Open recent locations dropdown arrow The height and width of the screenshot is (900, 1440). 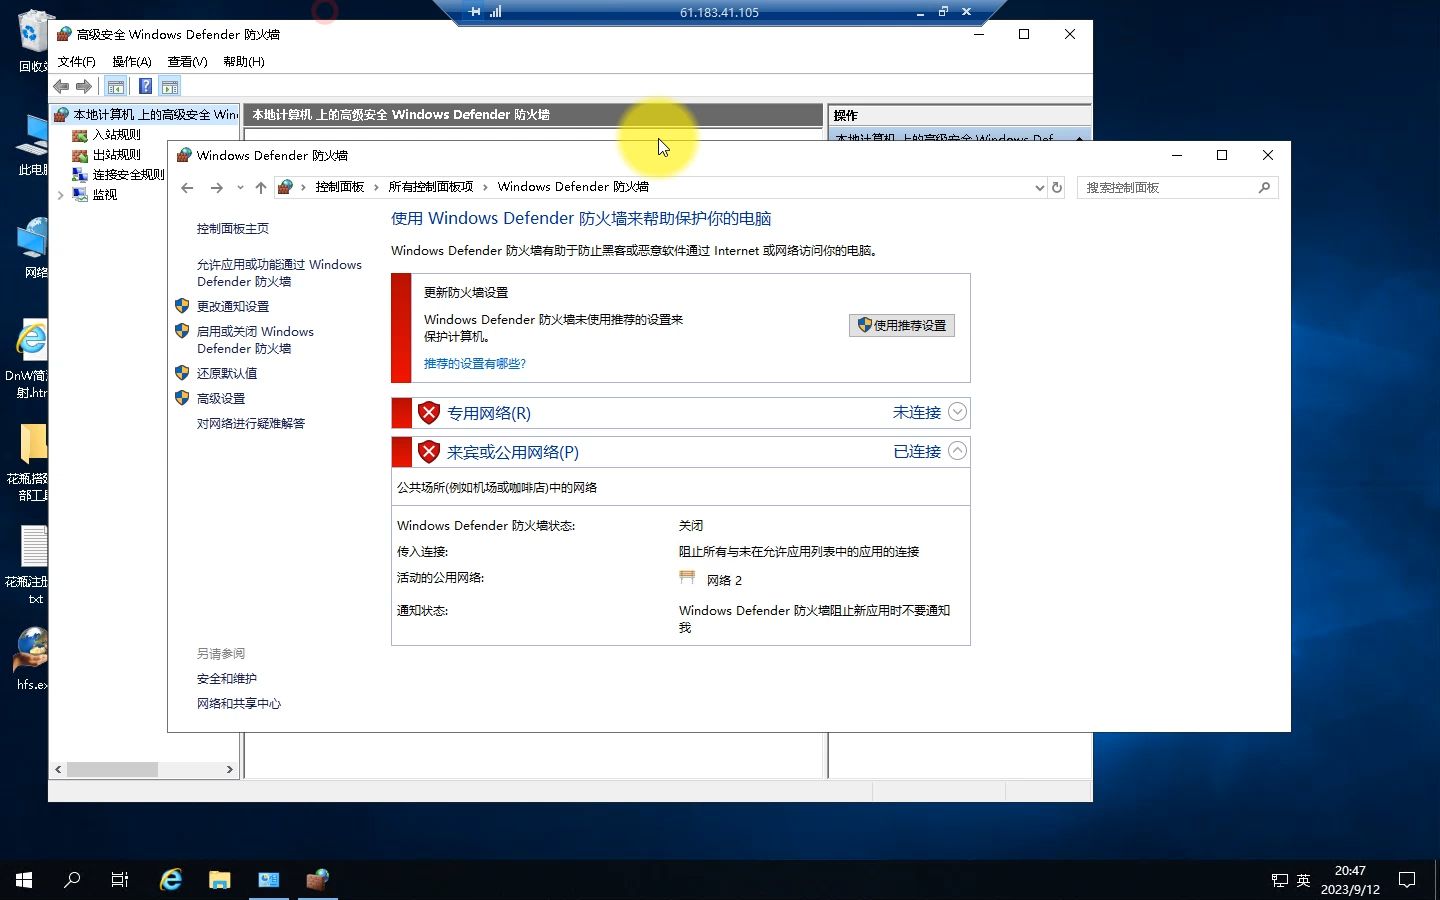(240, 188)
